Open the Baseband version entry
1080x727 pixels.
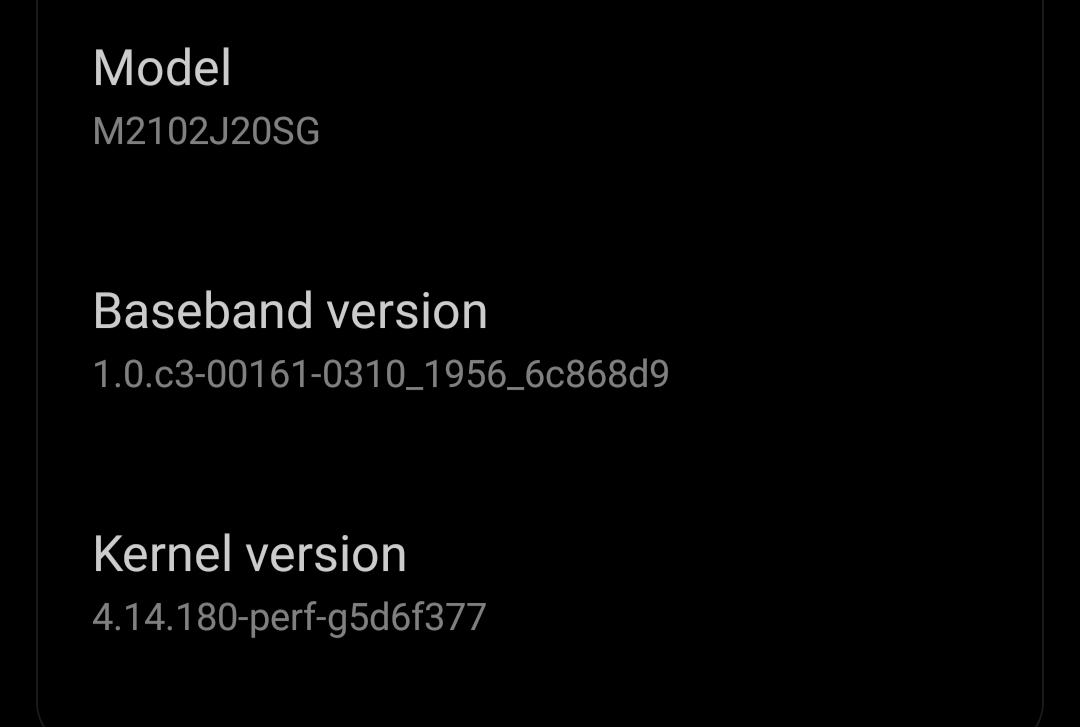[540, 341]
